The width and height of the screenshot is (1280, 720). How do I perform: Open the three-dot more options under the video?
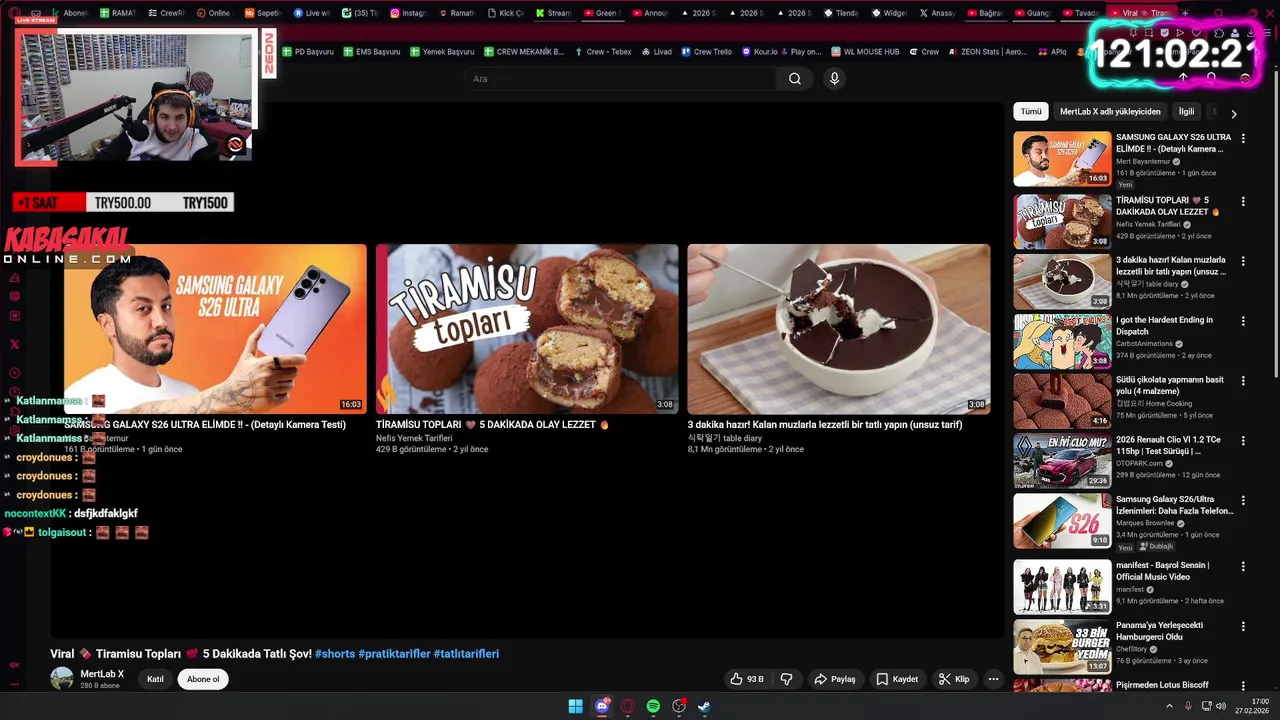coord(993,679)
